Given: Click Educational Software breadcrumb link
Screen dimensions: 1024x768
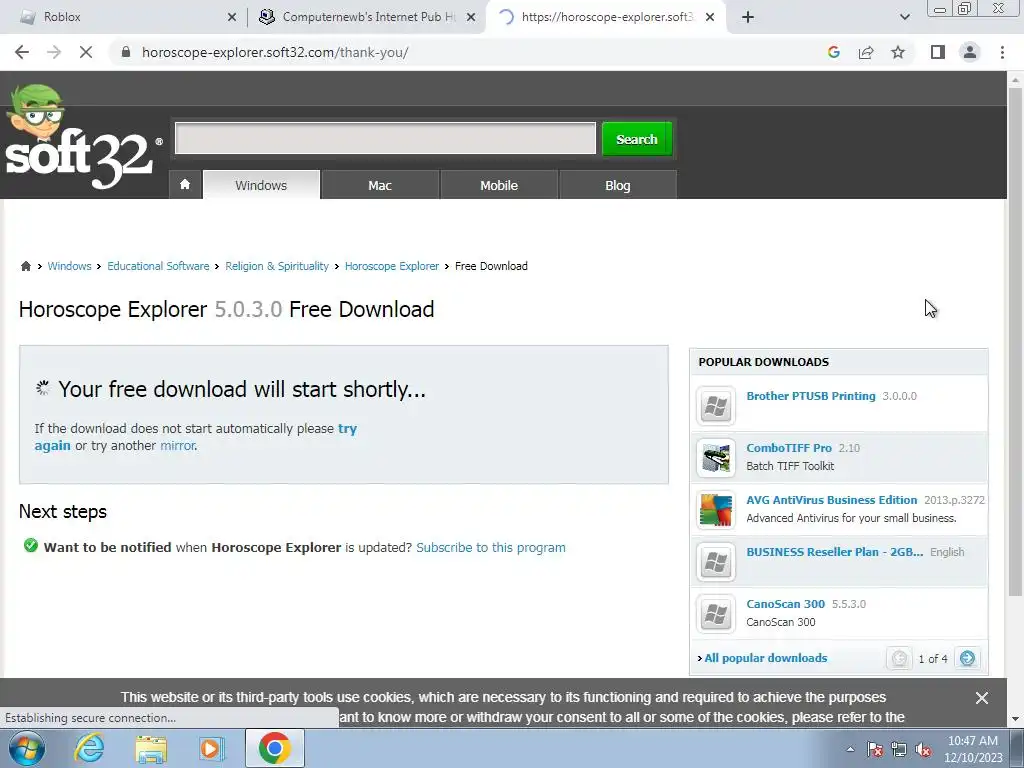Looking at the screenshot, I should 158,266.
